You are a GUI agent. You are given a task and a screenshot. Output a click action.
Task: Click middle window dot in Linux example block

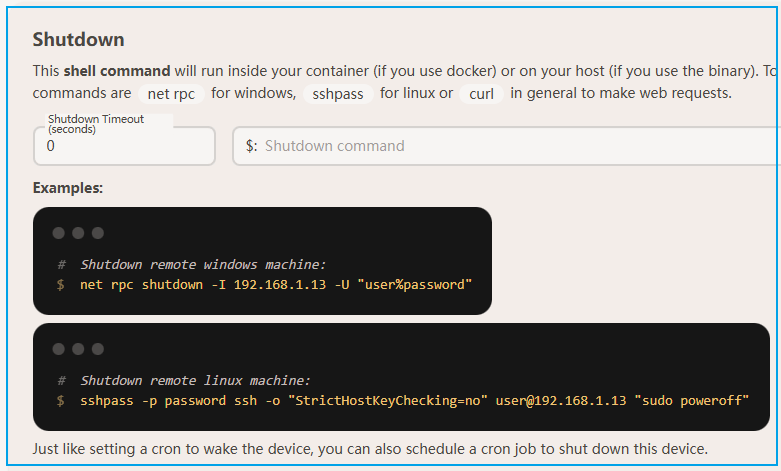click(78, 349)
